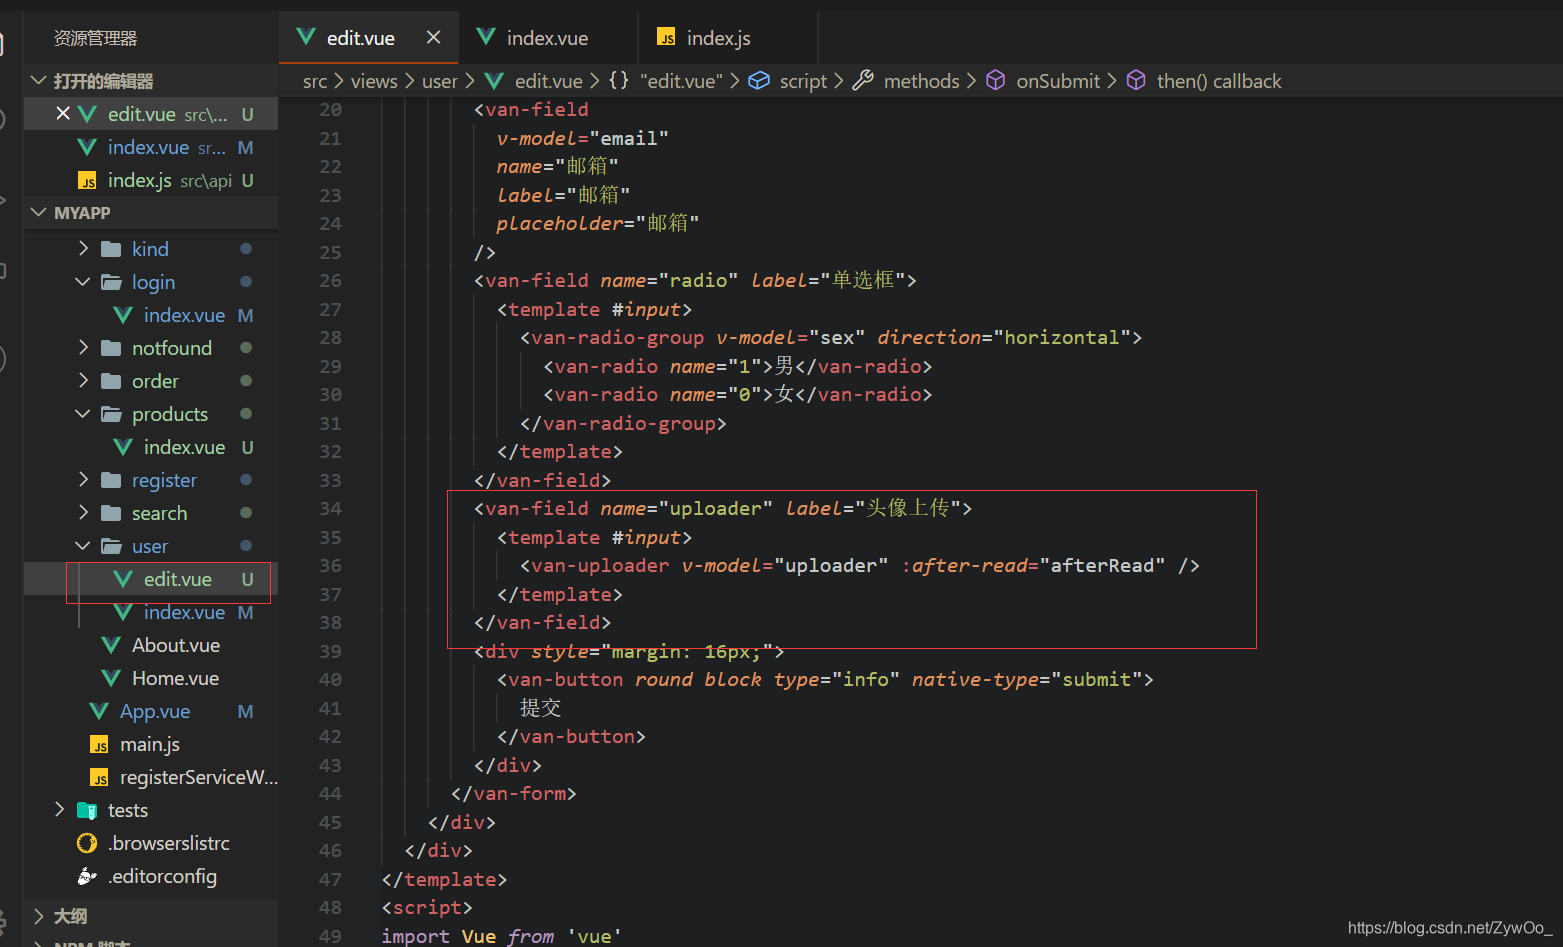Click line number 34 in gutter
This screenshot has height=947, width=1563.
tap(330, 508)
